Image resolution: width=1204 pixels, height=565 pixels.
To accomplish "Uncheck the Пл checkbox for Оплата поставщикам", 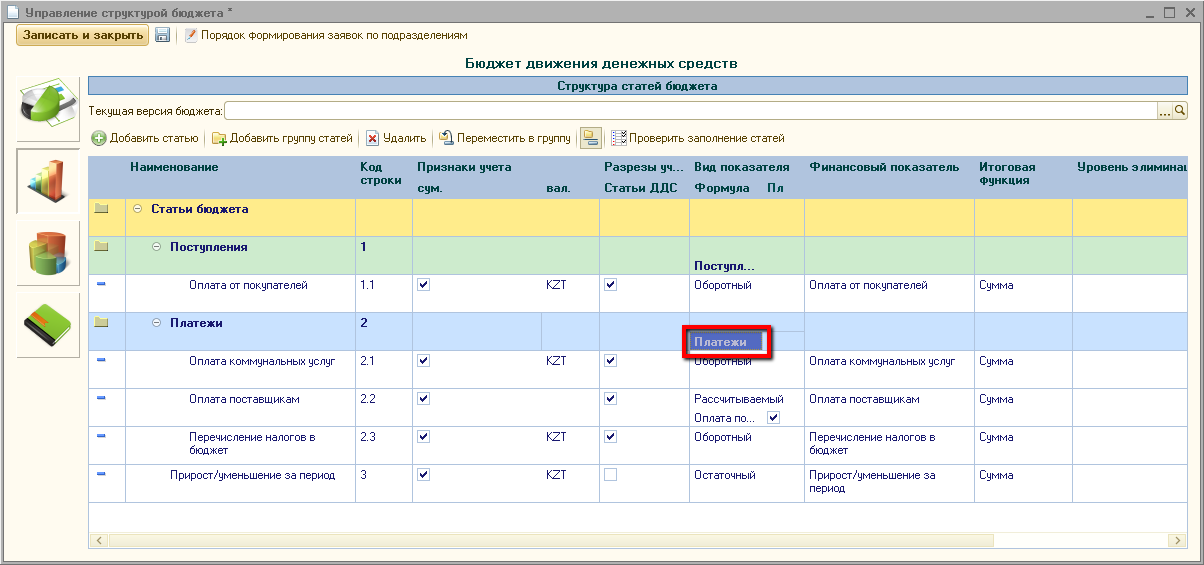I will pyautogui.click(x=772, y=418).
